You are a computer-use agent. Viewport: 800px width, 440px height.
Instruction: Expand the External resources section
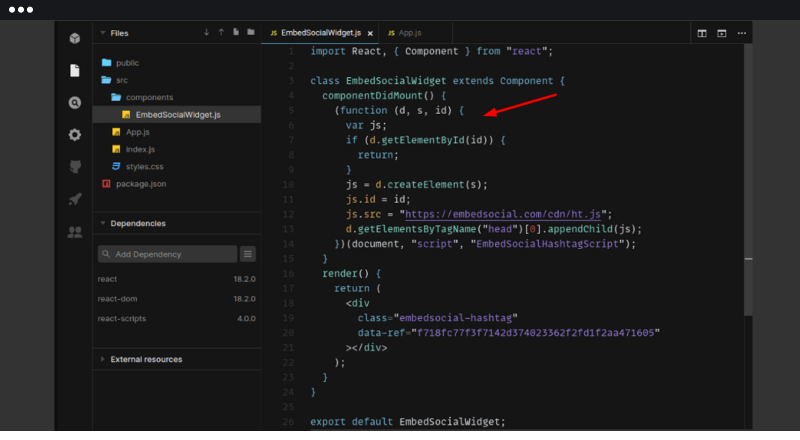pos(103,359)
